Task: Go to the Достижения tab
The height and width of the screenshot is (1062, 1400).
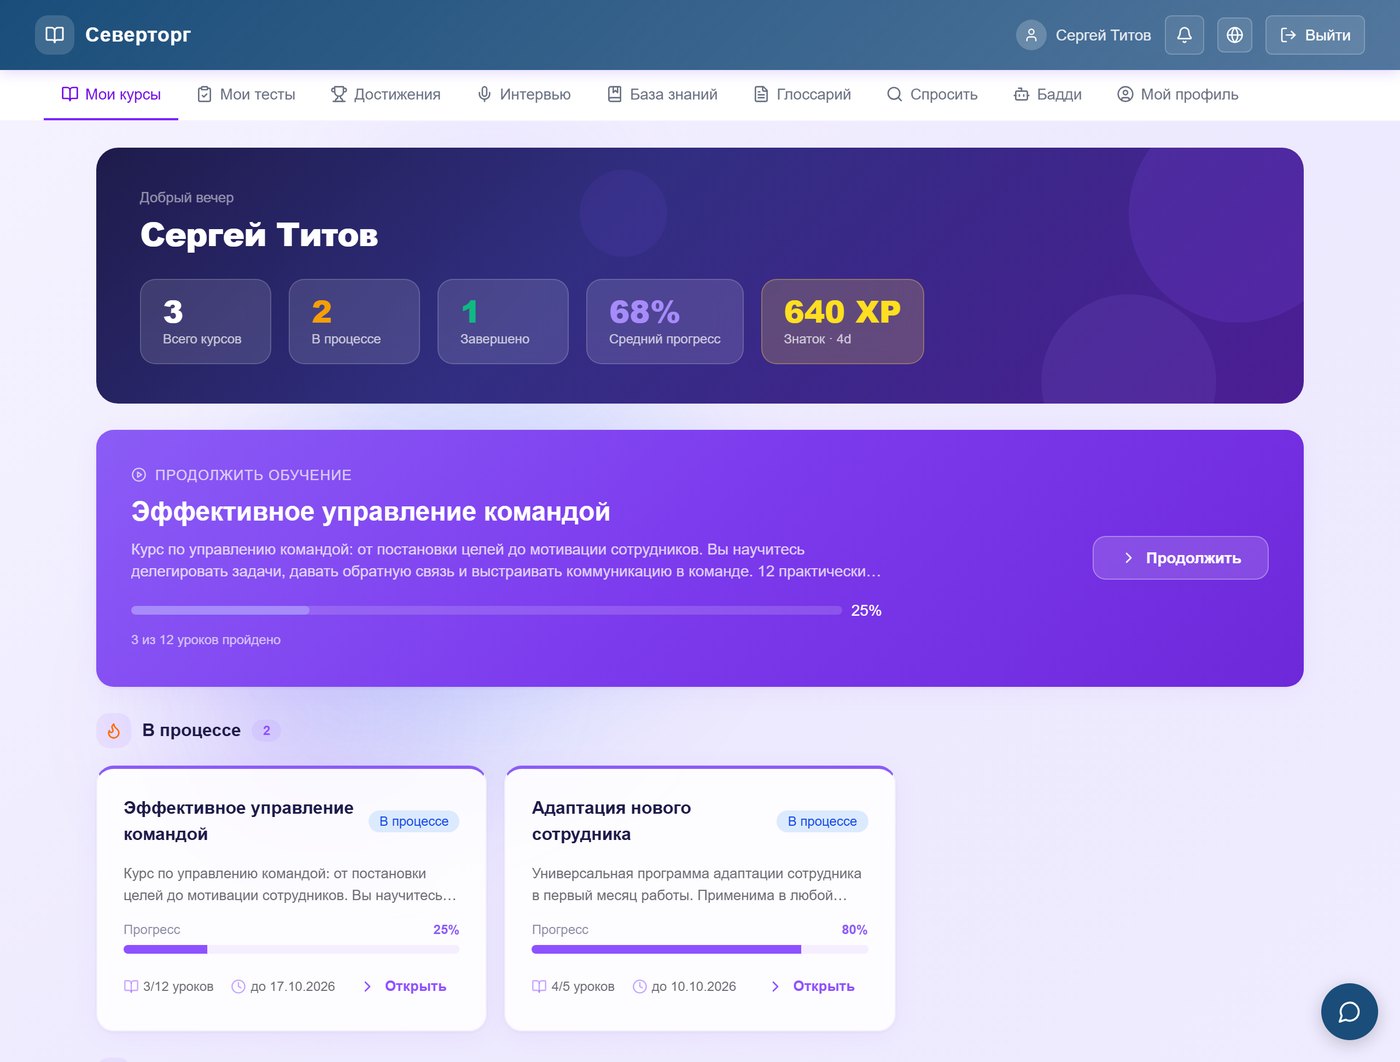Action: (x=386, y=95)
